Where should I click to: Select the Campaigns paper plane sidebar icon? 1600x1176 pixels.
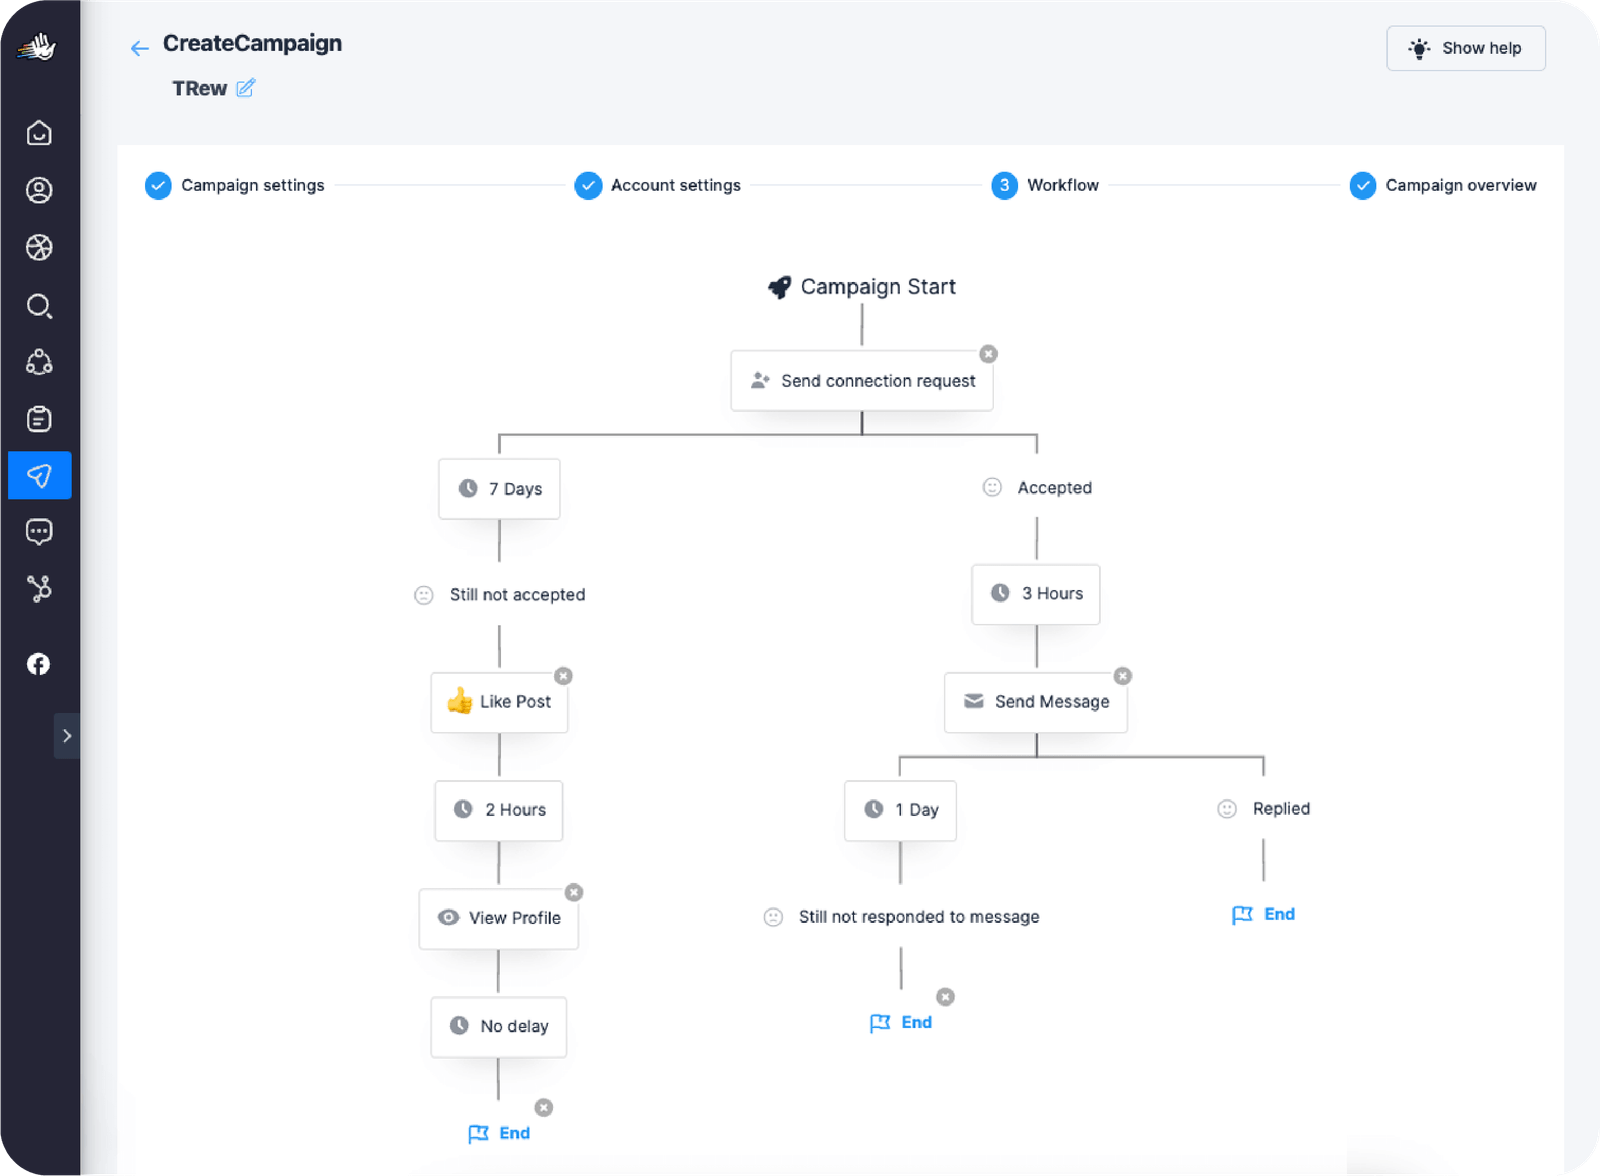(39, 475)
